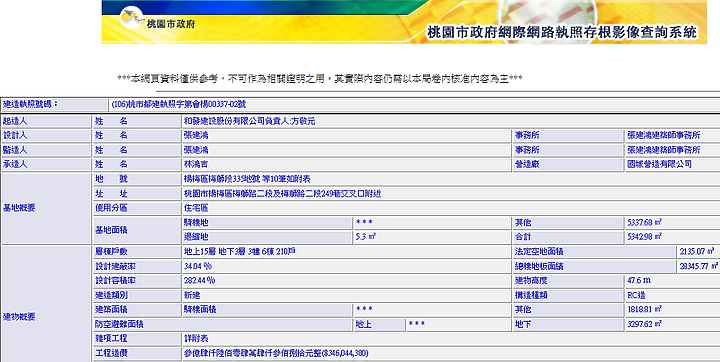Click the 桃園市政府網際網路執照存根影像查詢系統 banner title
Viewport: 720px width, 362px height.
[562, 32]
